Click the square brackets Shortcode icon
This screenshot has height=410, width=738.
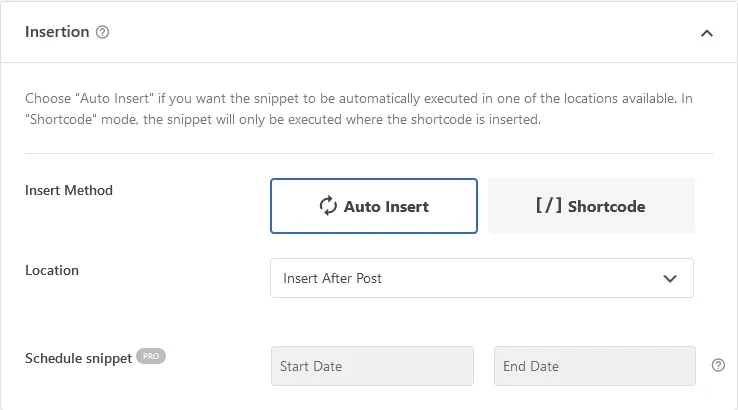click(549, 205)
